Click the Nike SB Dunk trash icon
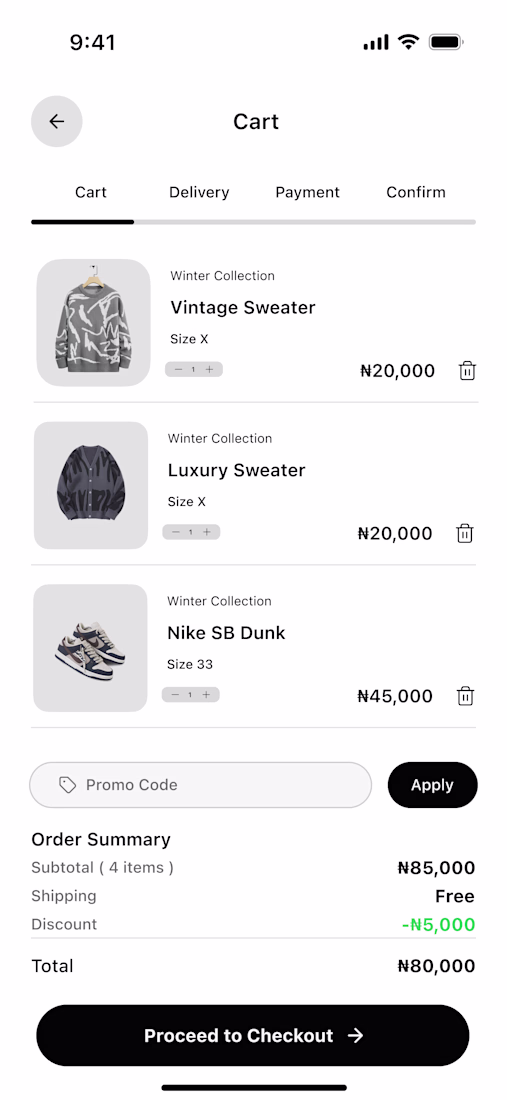This screenshot has width=507, height=1100. tap(465, 696)
